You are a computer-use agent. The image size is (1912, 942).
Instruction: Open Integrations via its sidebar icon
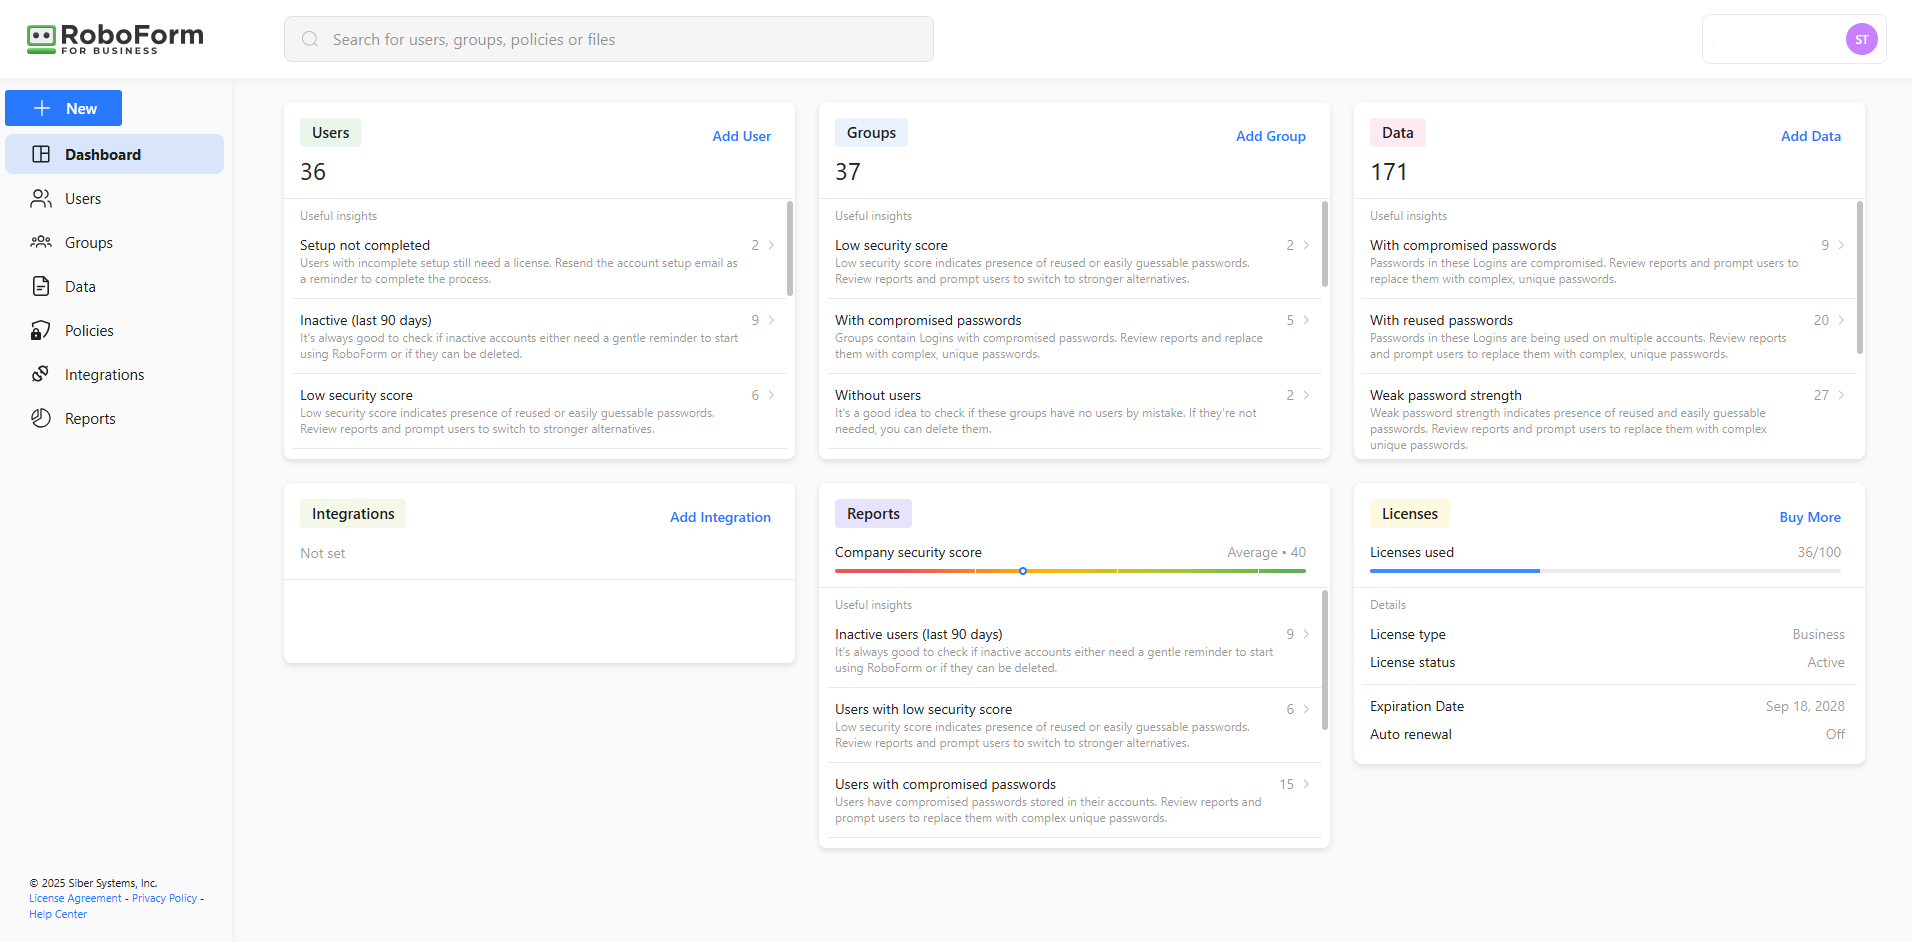click(x=41, y=374)
